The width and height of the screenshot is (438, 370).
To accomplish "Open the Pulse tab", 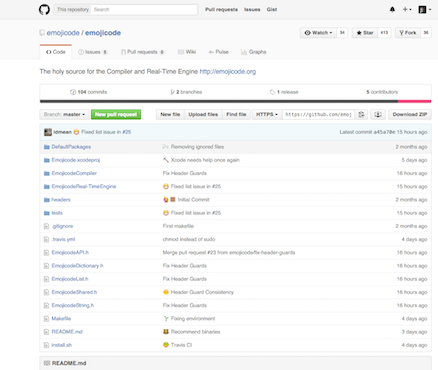I will 218,52.
